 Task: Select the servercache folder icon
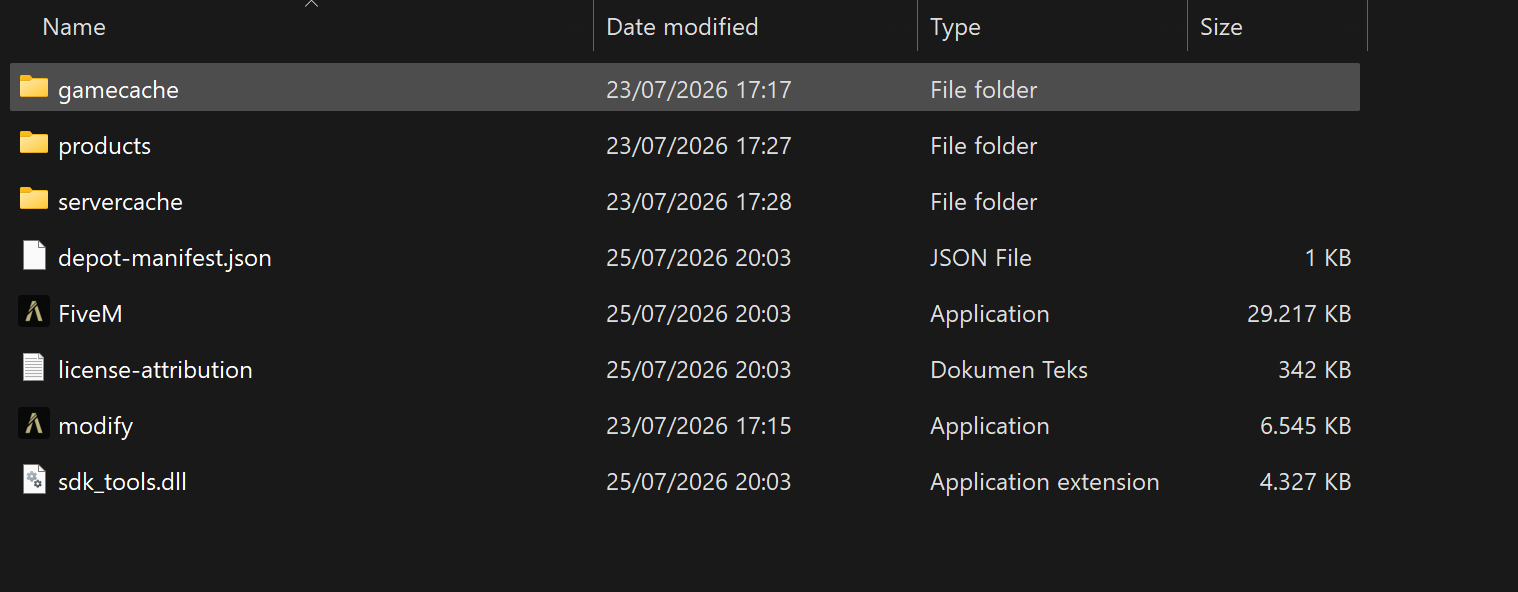(x=34, y=200)
